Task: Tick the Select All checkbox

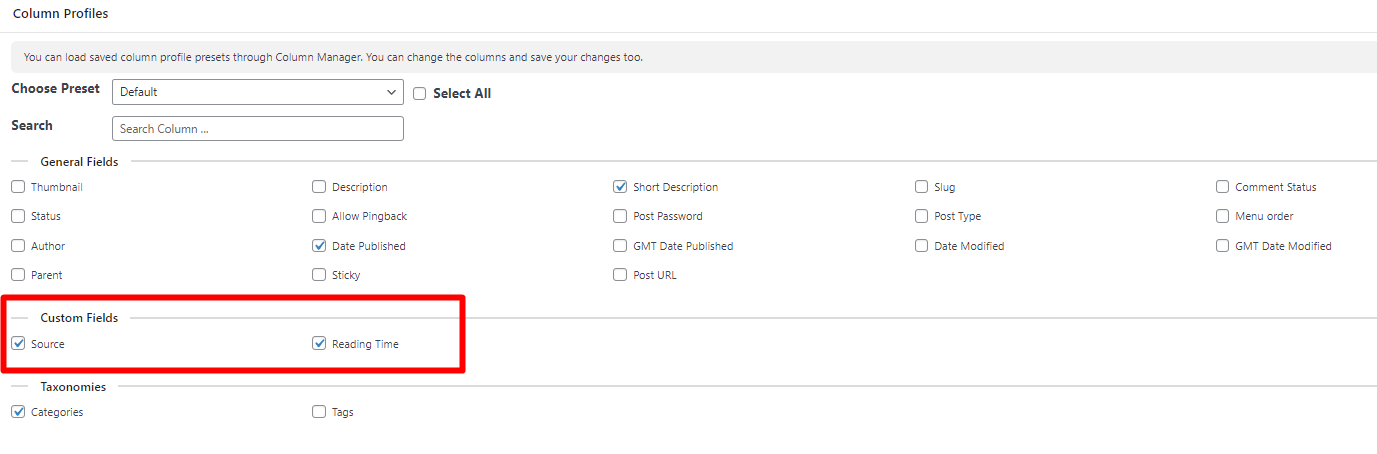Action: coord(420,93)
